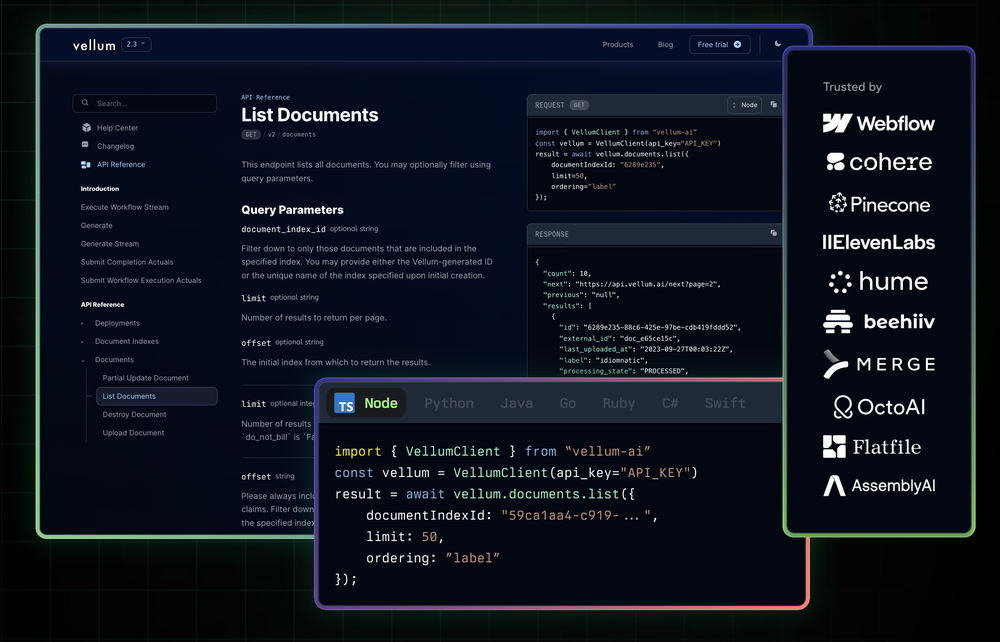
Task: Click the List Documents page title
Action: (x=309, y=115)
